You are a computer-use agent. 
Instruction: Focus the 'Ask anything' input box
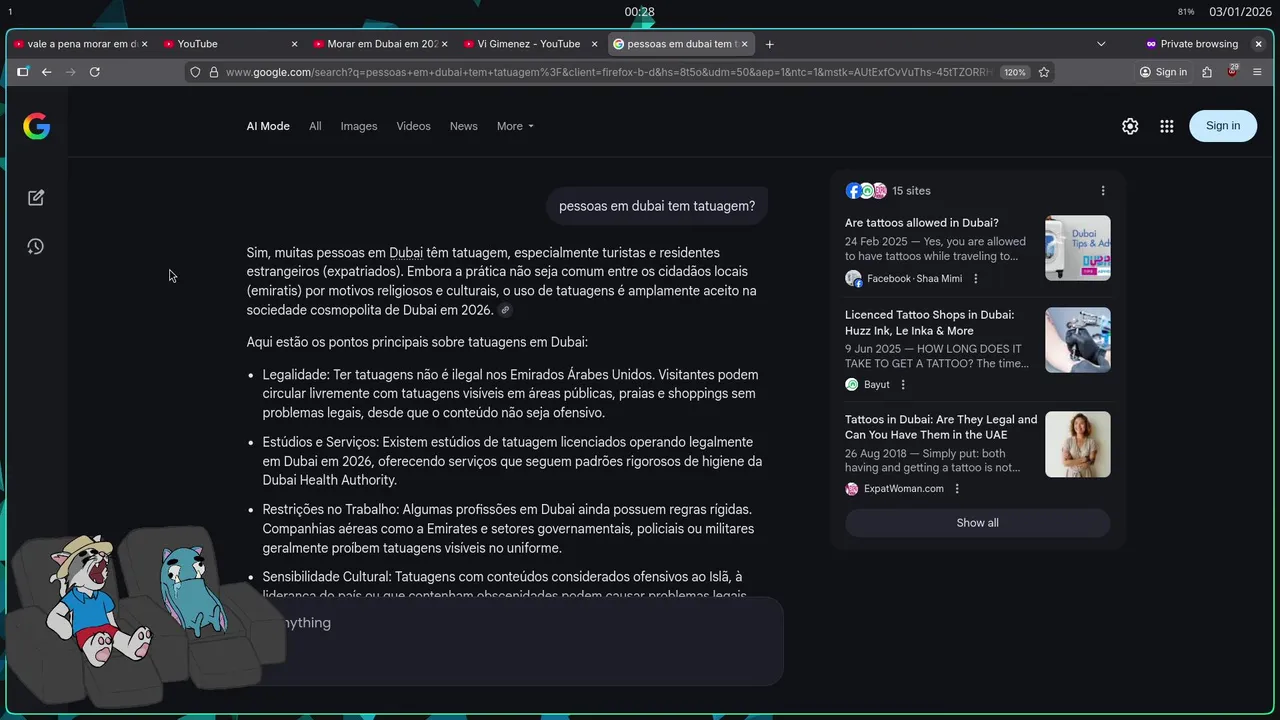515,640
